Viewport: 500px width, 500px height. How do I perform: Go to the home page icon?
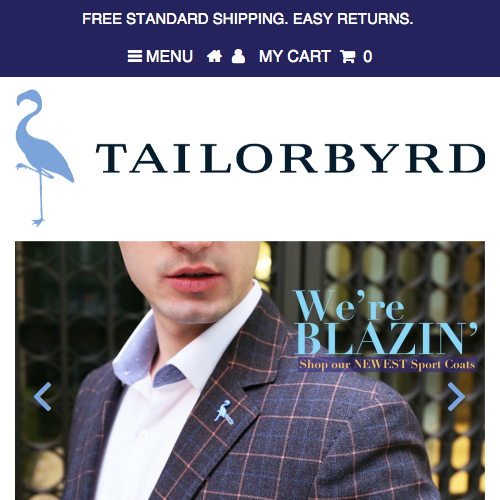[214, 56]
